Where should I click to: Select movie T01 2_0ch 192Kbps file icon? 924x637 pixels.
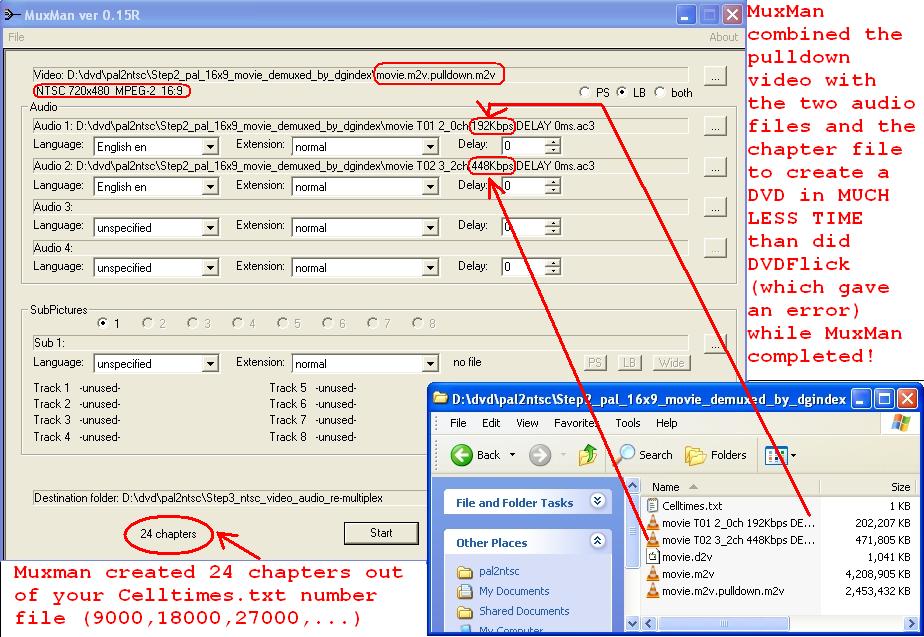(652, 523)
